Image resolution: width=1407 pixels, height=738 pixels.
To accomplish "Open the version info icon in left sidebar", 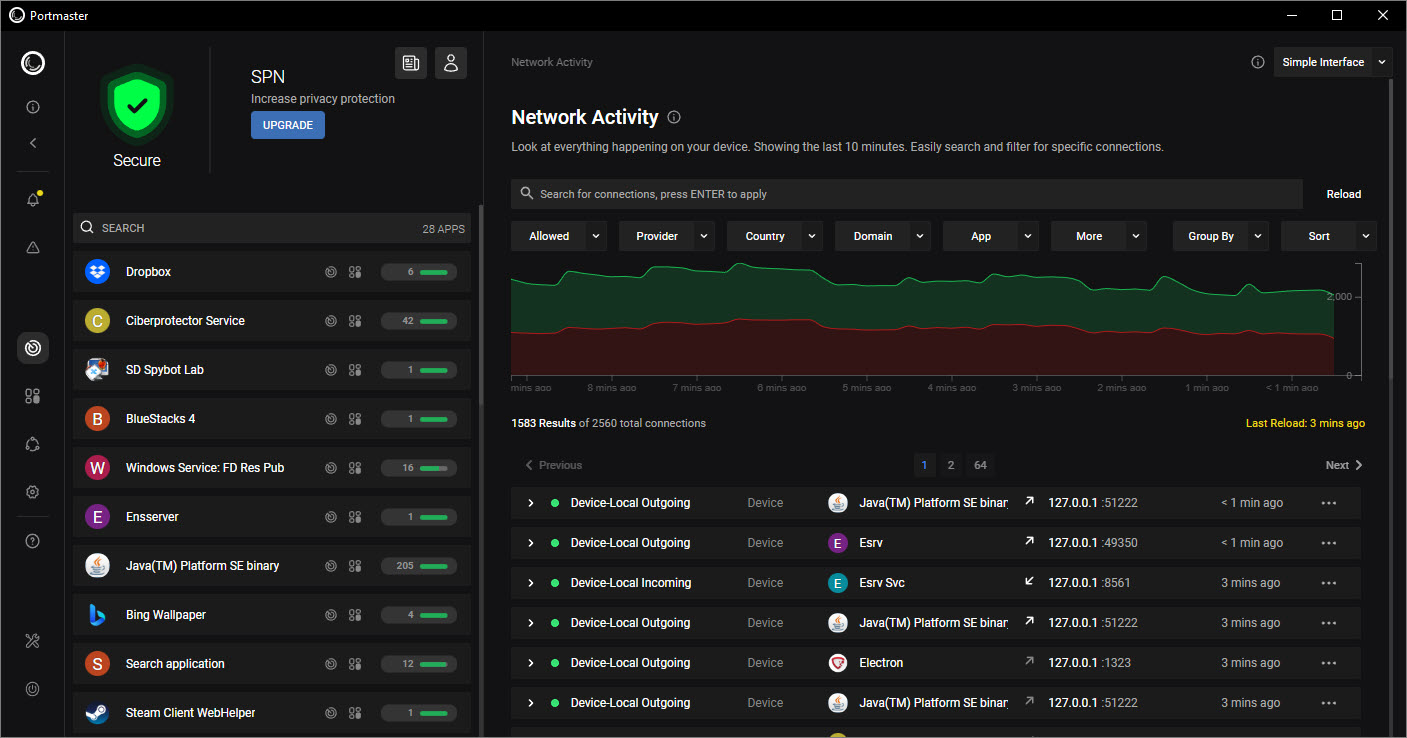I will (33, 107).
